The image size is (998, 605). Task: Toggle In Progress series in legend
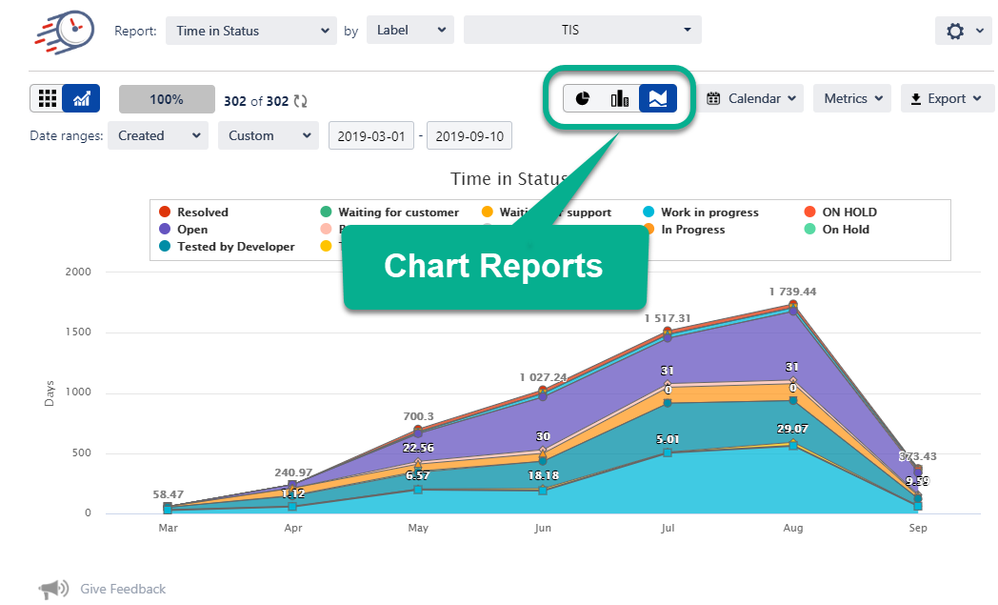tap(684, 229)
